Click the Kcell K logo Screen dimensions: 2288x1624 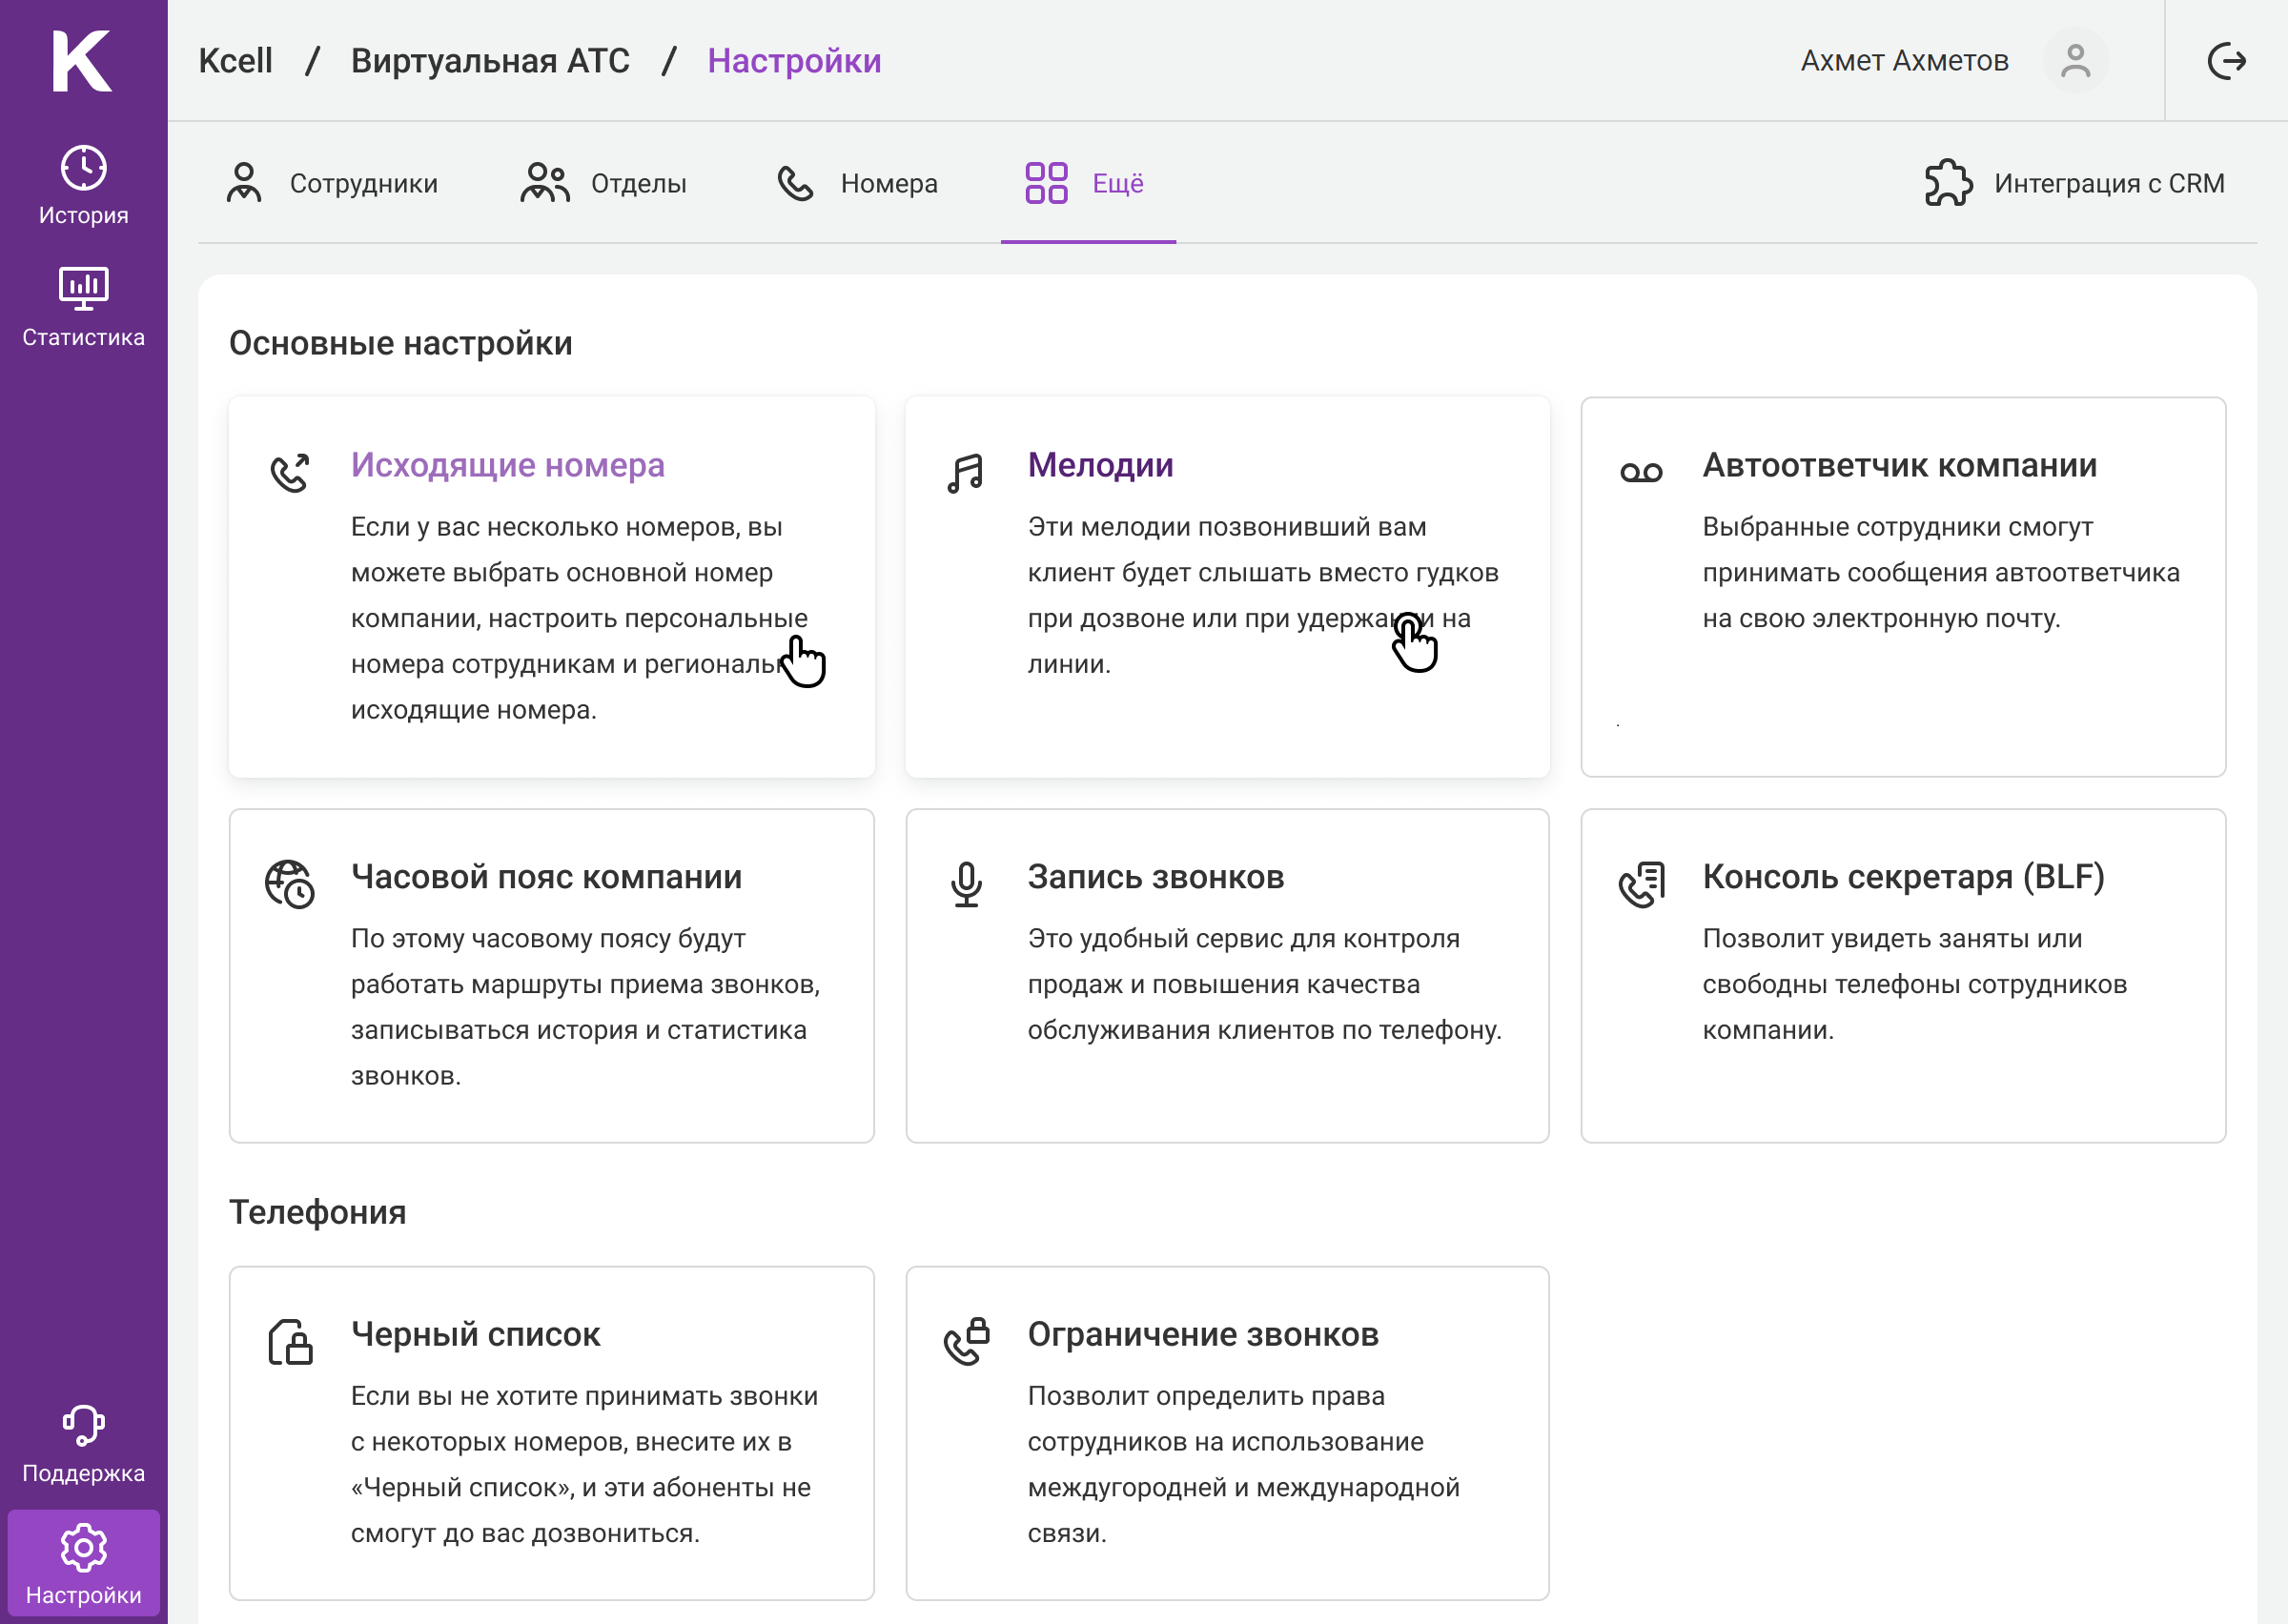click(82, 61)
